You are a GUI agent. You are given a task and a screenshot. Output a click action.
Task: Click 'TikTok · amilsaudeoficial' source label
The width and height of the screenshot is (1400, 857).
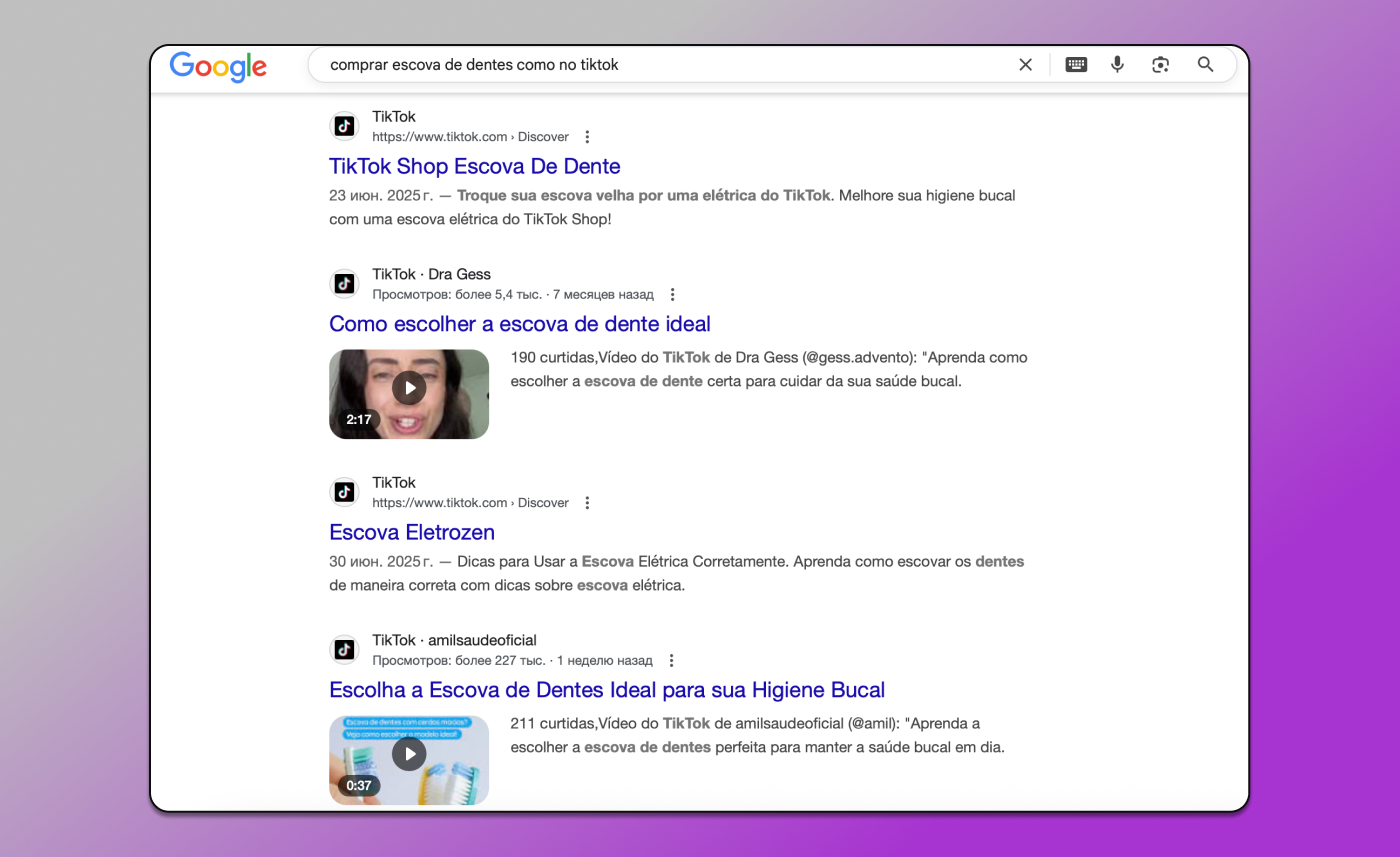coord(455,640)
